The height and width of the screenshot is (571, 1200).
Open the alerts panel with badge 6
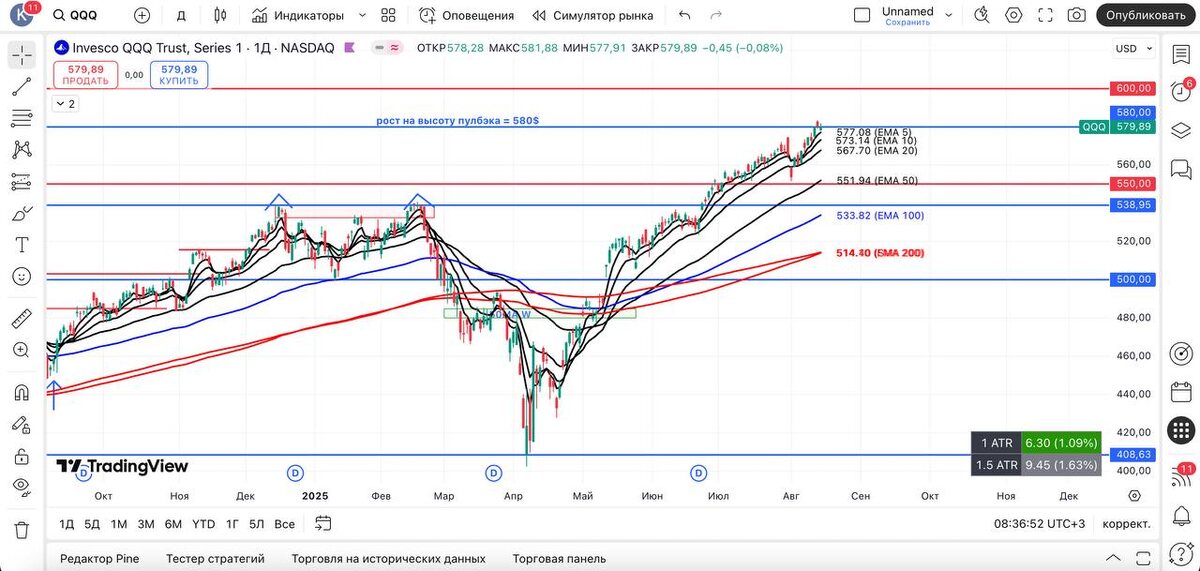pyautogui.click(x=1181, y=92)
